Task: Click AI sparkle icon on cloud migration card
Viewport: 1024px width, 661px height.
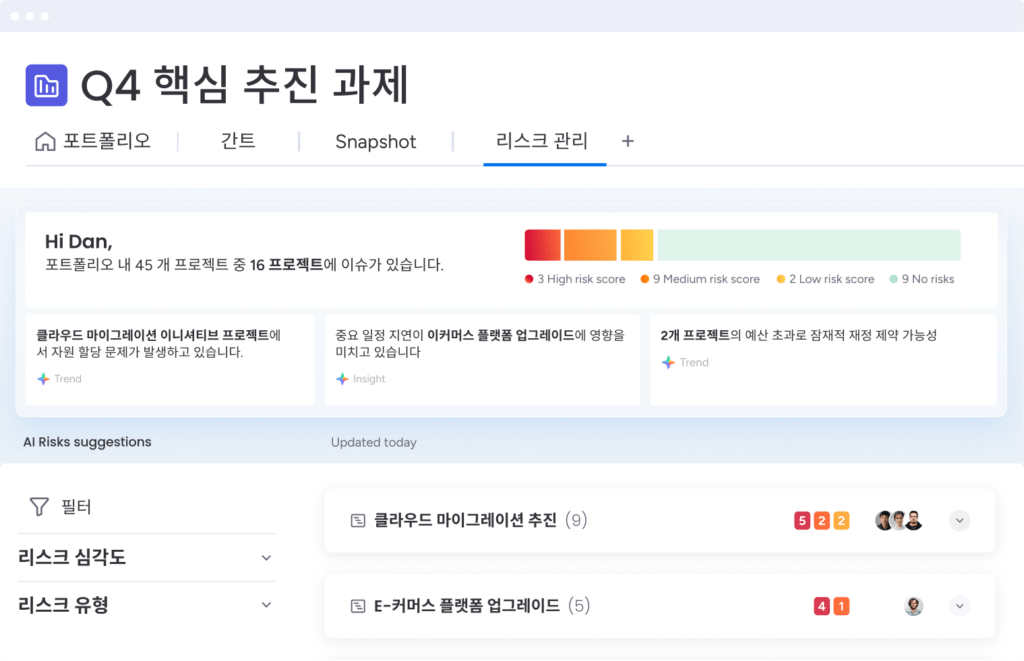Action: 43,379
